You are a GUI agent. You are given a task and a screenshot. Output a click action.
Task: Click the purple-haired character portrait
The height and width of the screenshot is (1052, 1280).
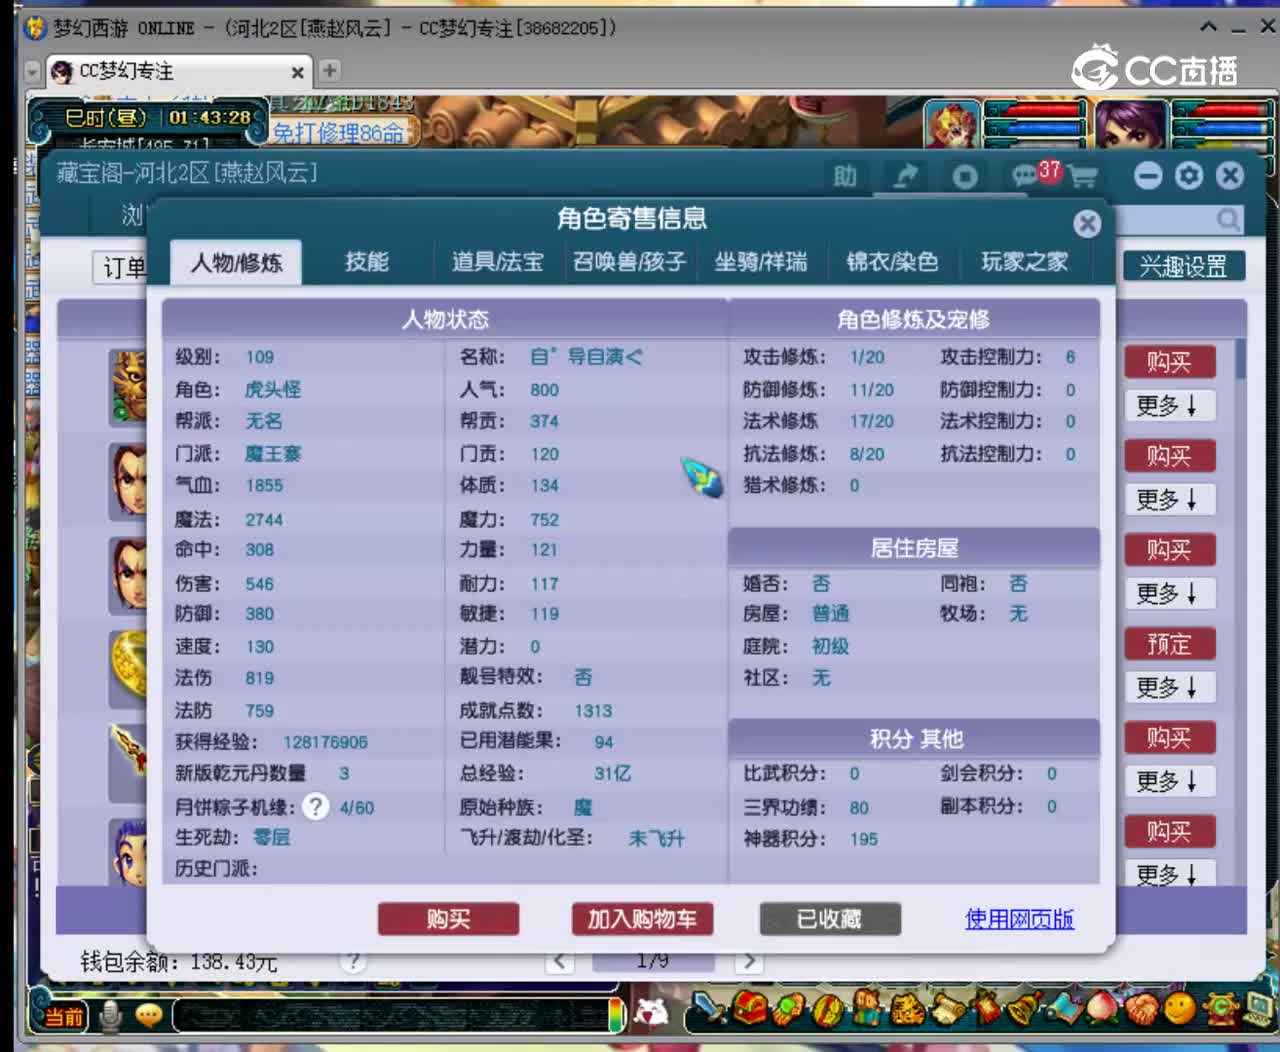[1130, 123]
